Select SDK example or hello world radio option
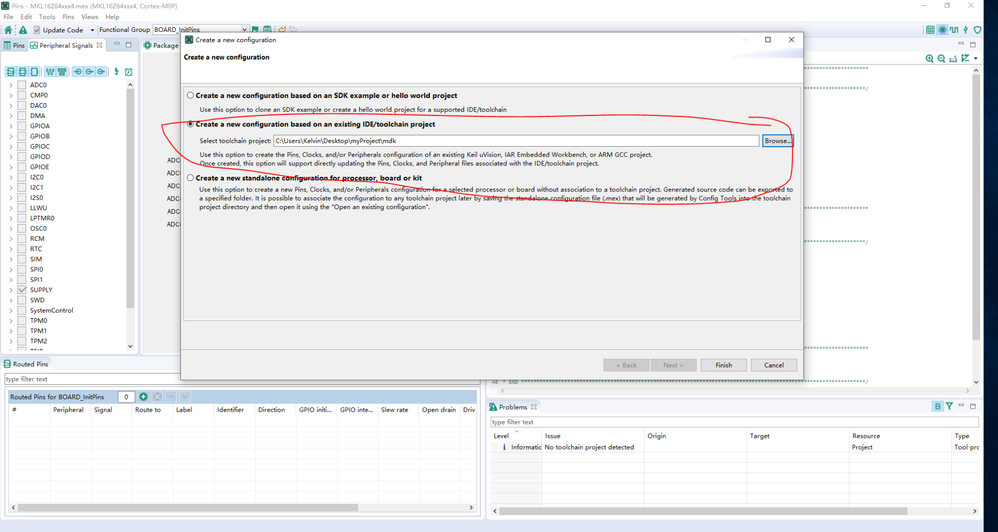The height and width of the screenshot is (532, 998). click(190, 95)
